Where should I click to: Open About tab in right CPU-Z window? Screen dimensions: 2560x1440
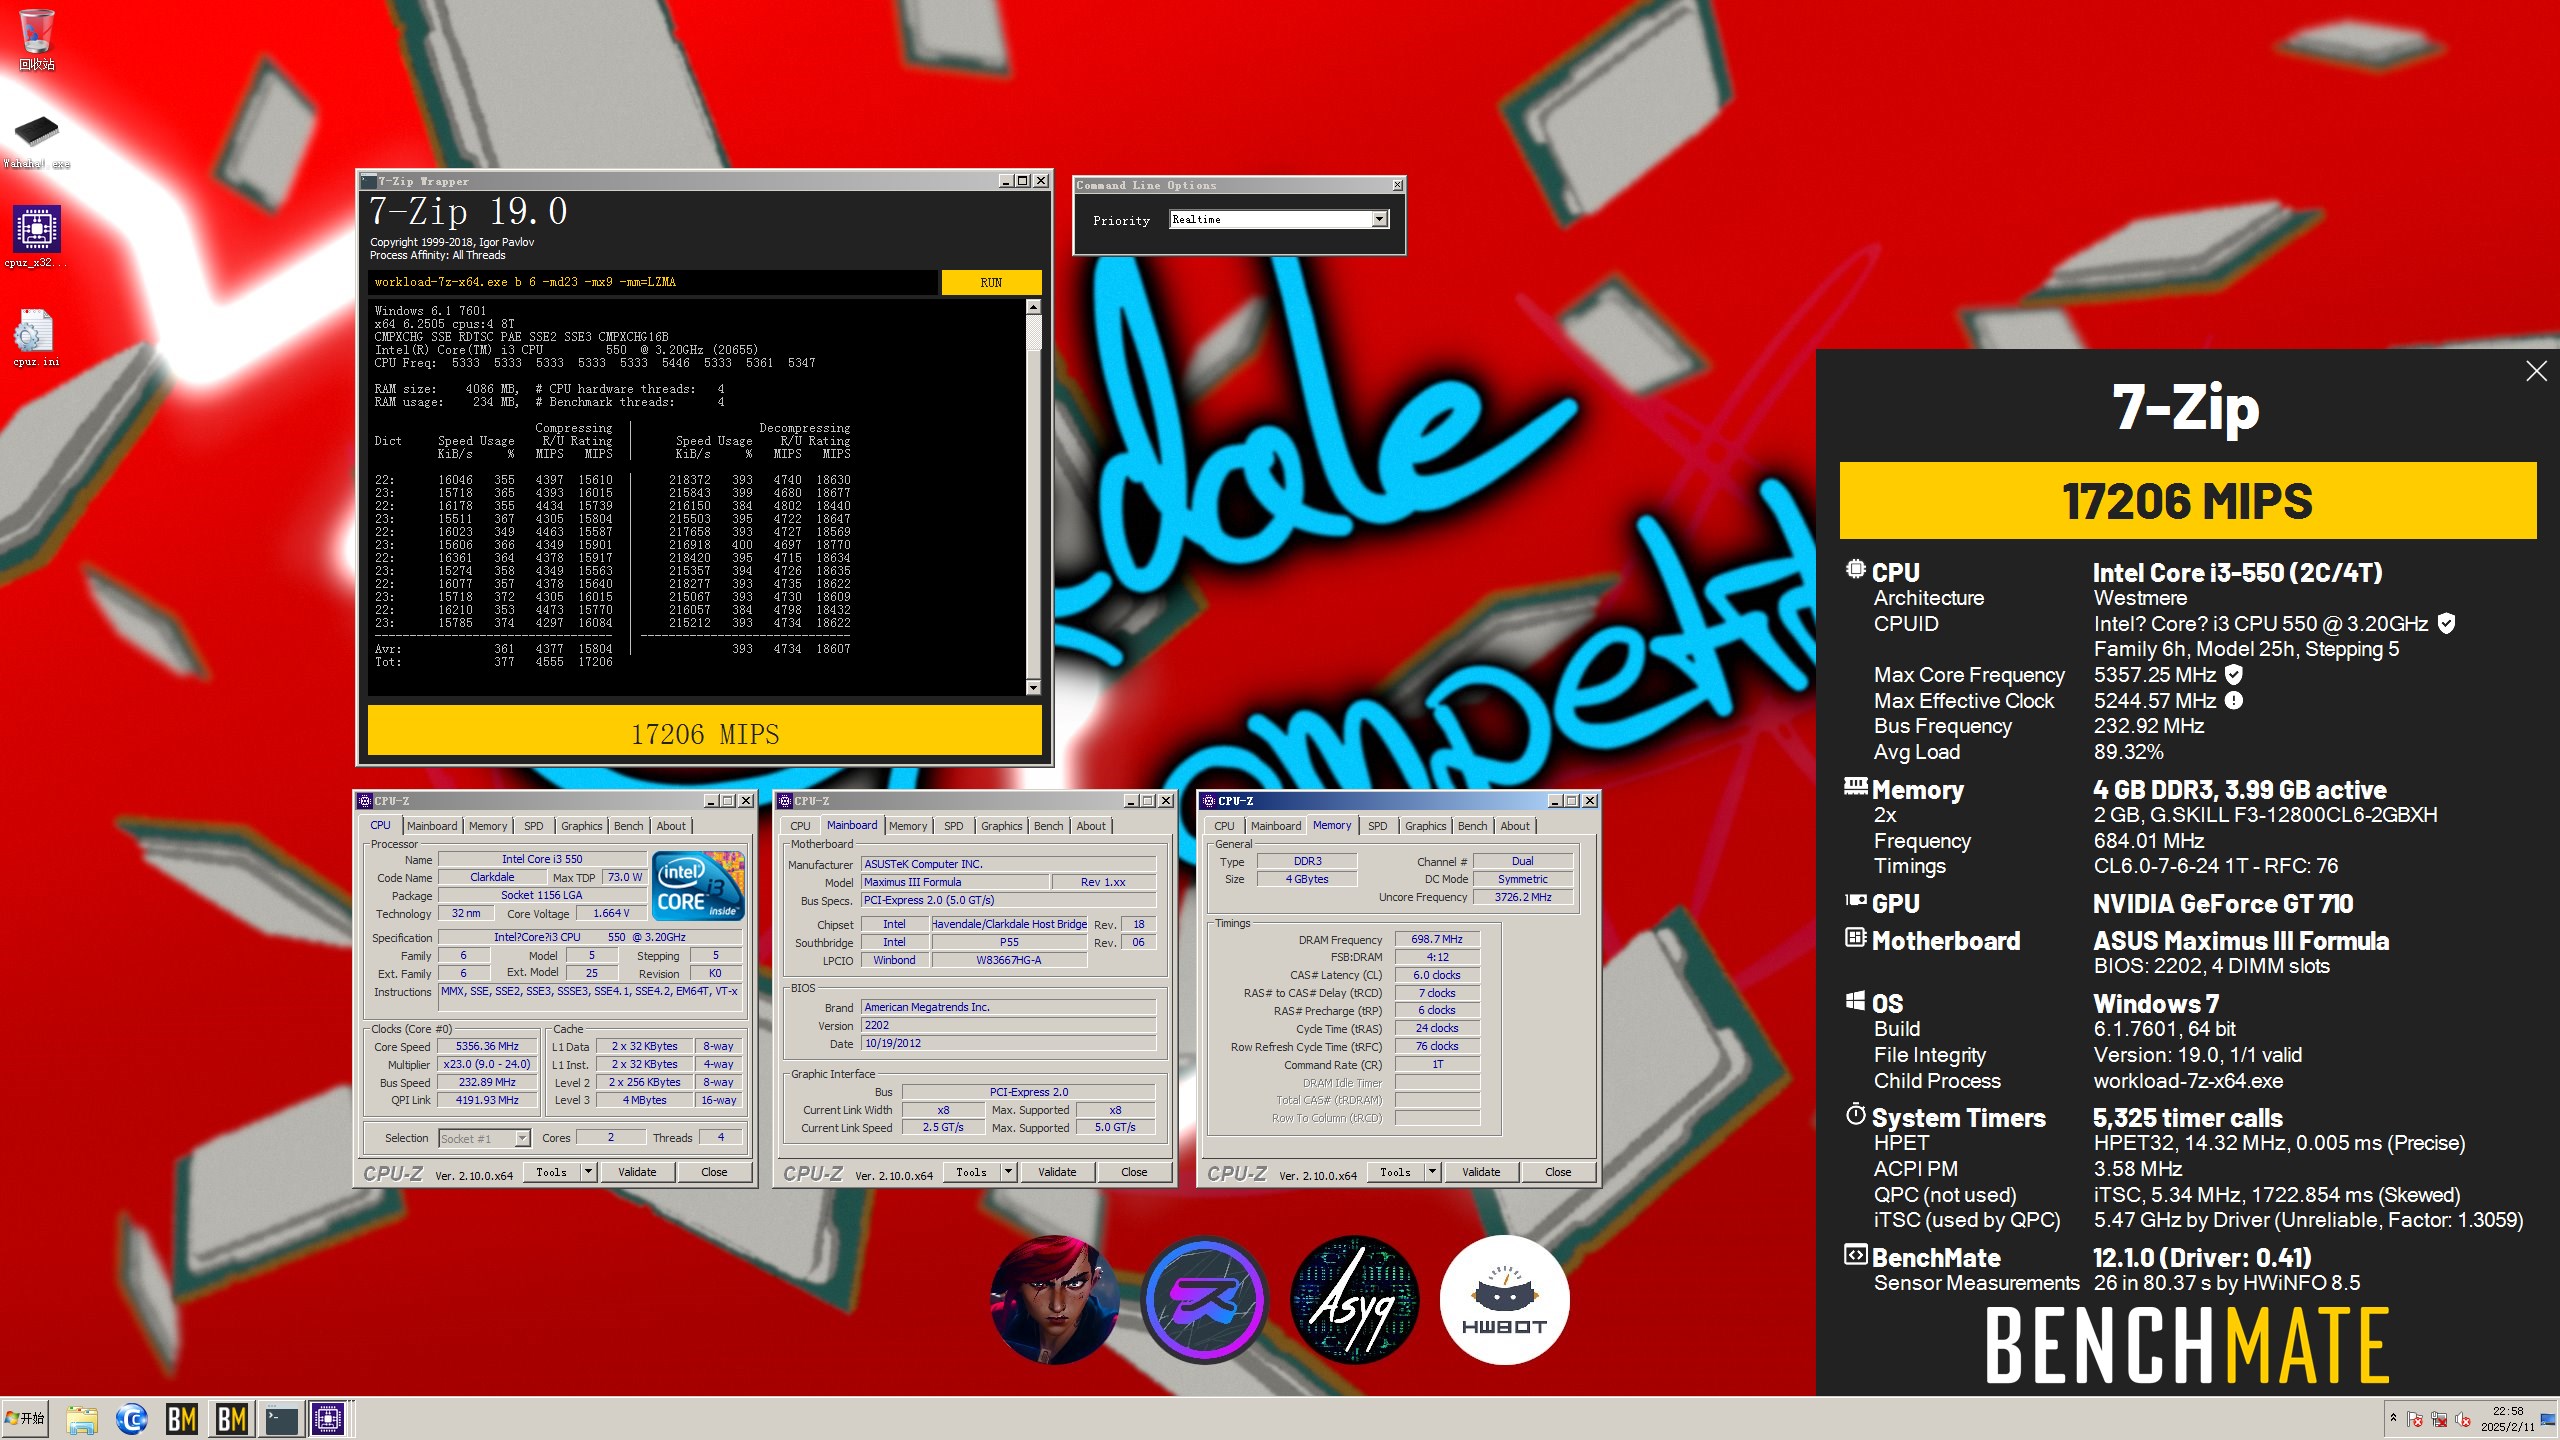coord(1515,826)
